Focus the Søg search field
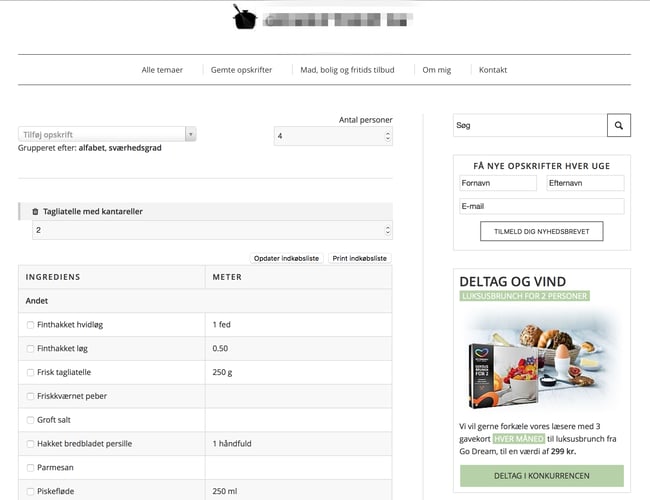This screenshot has height=500, width=650. pos(530,125)
